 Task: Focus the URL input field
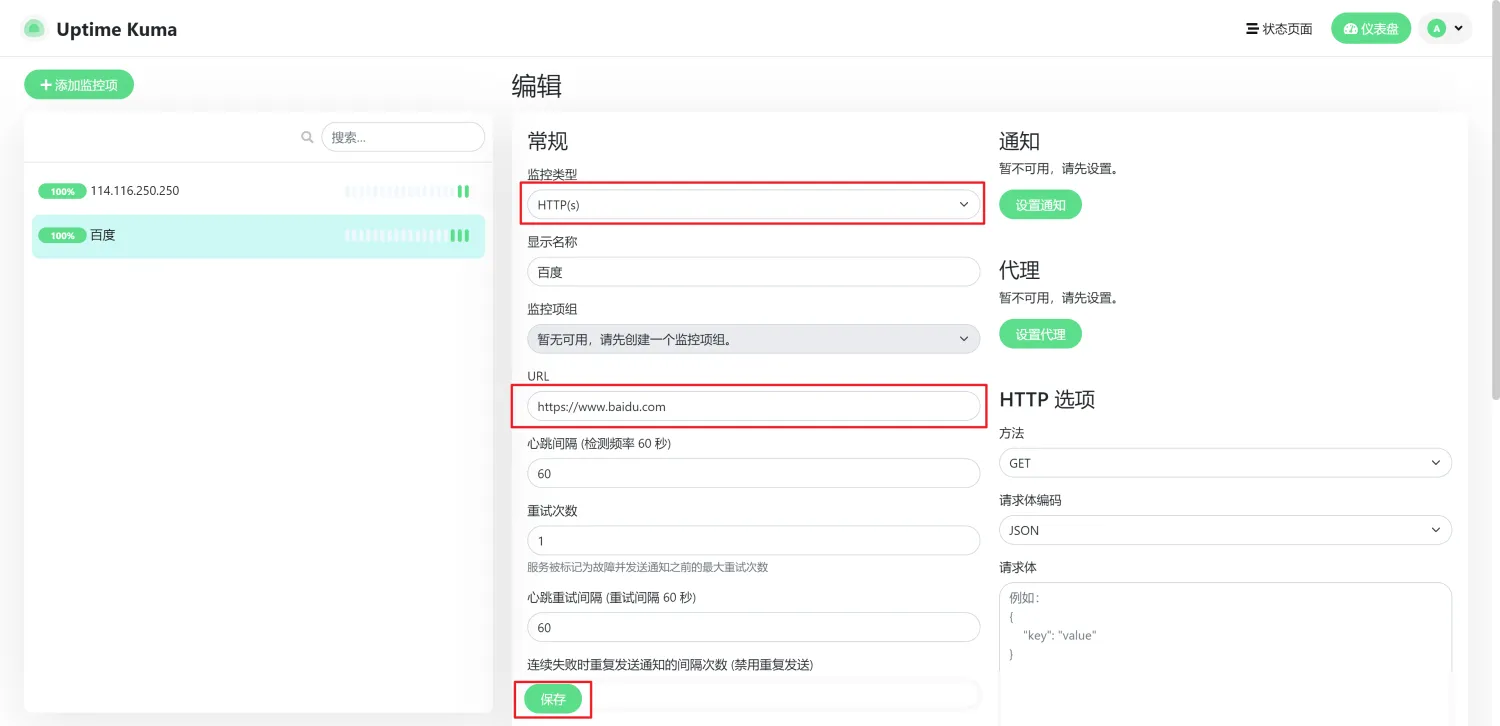pos(753,406)
